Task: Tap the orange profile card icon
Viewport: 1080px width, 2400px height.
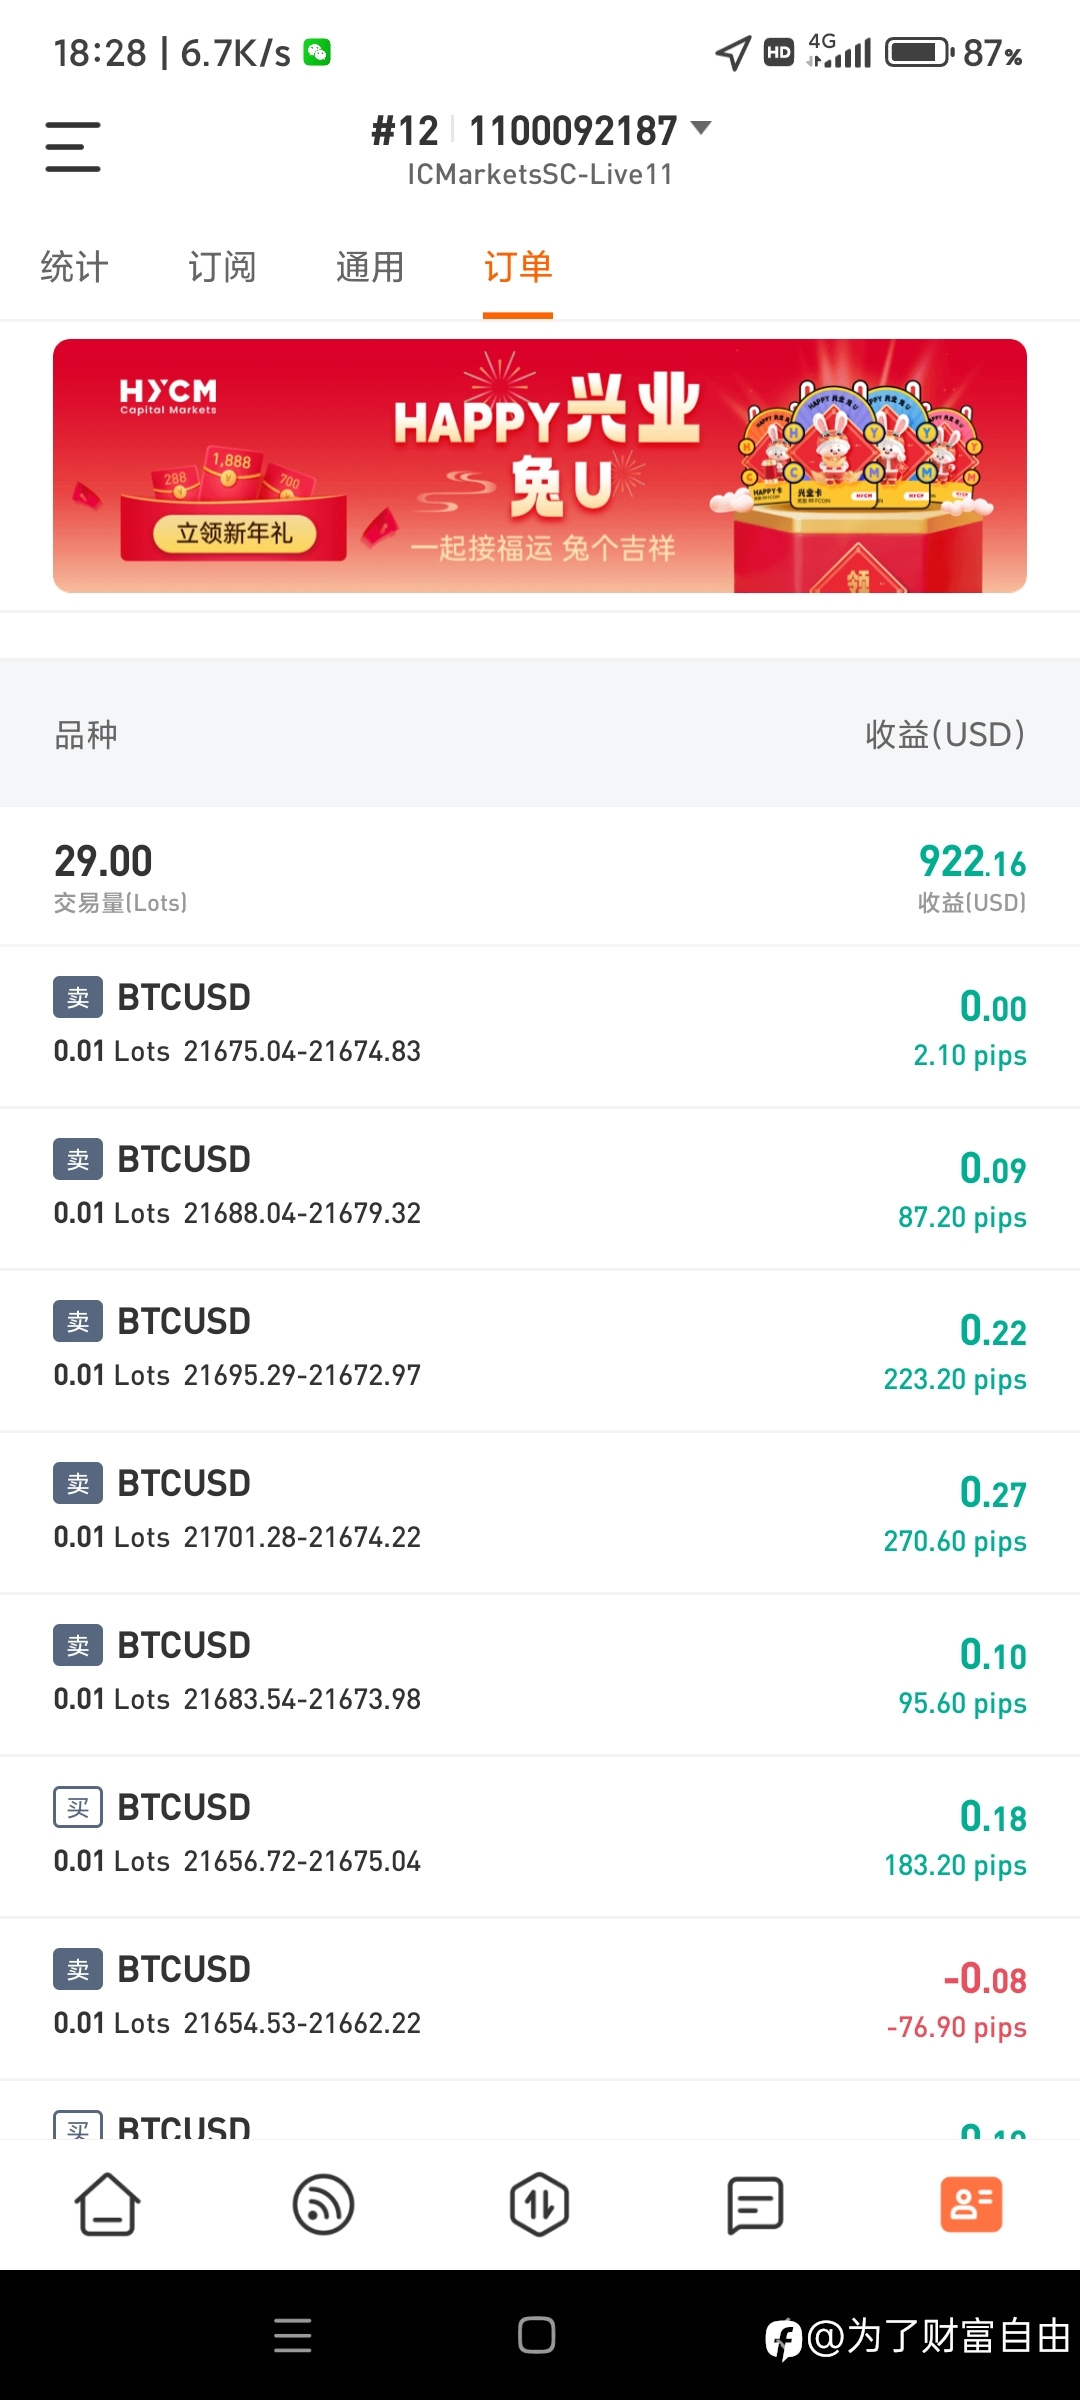Action: click(x=971, y=2204)
